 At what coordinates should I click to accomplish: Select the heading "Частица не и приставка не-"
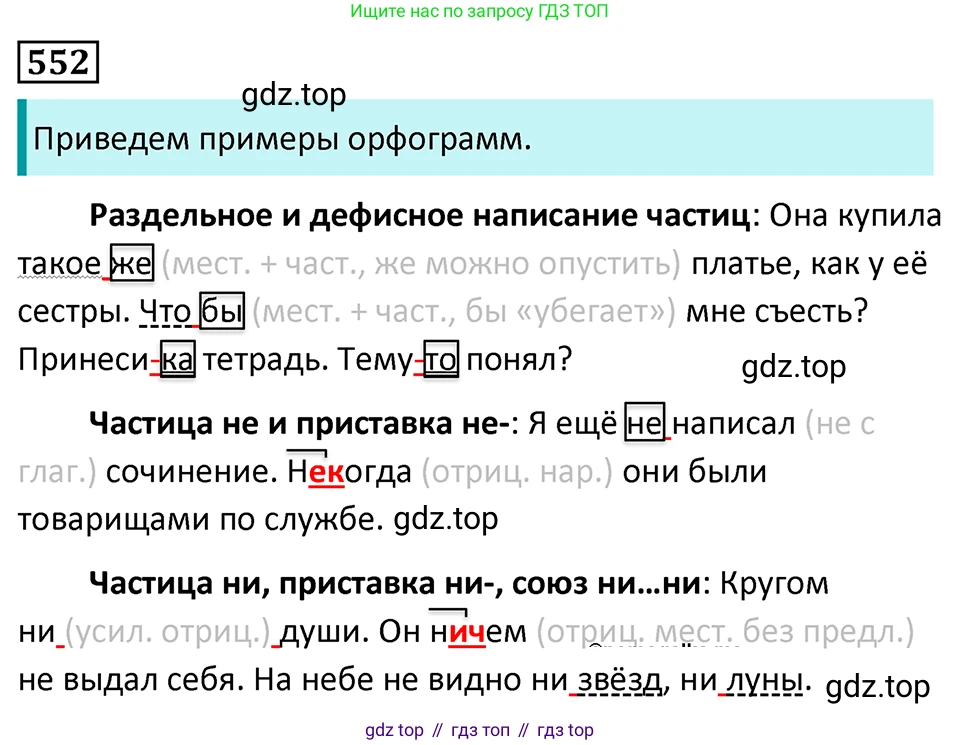pyautogui.click(x=299, y=424)
